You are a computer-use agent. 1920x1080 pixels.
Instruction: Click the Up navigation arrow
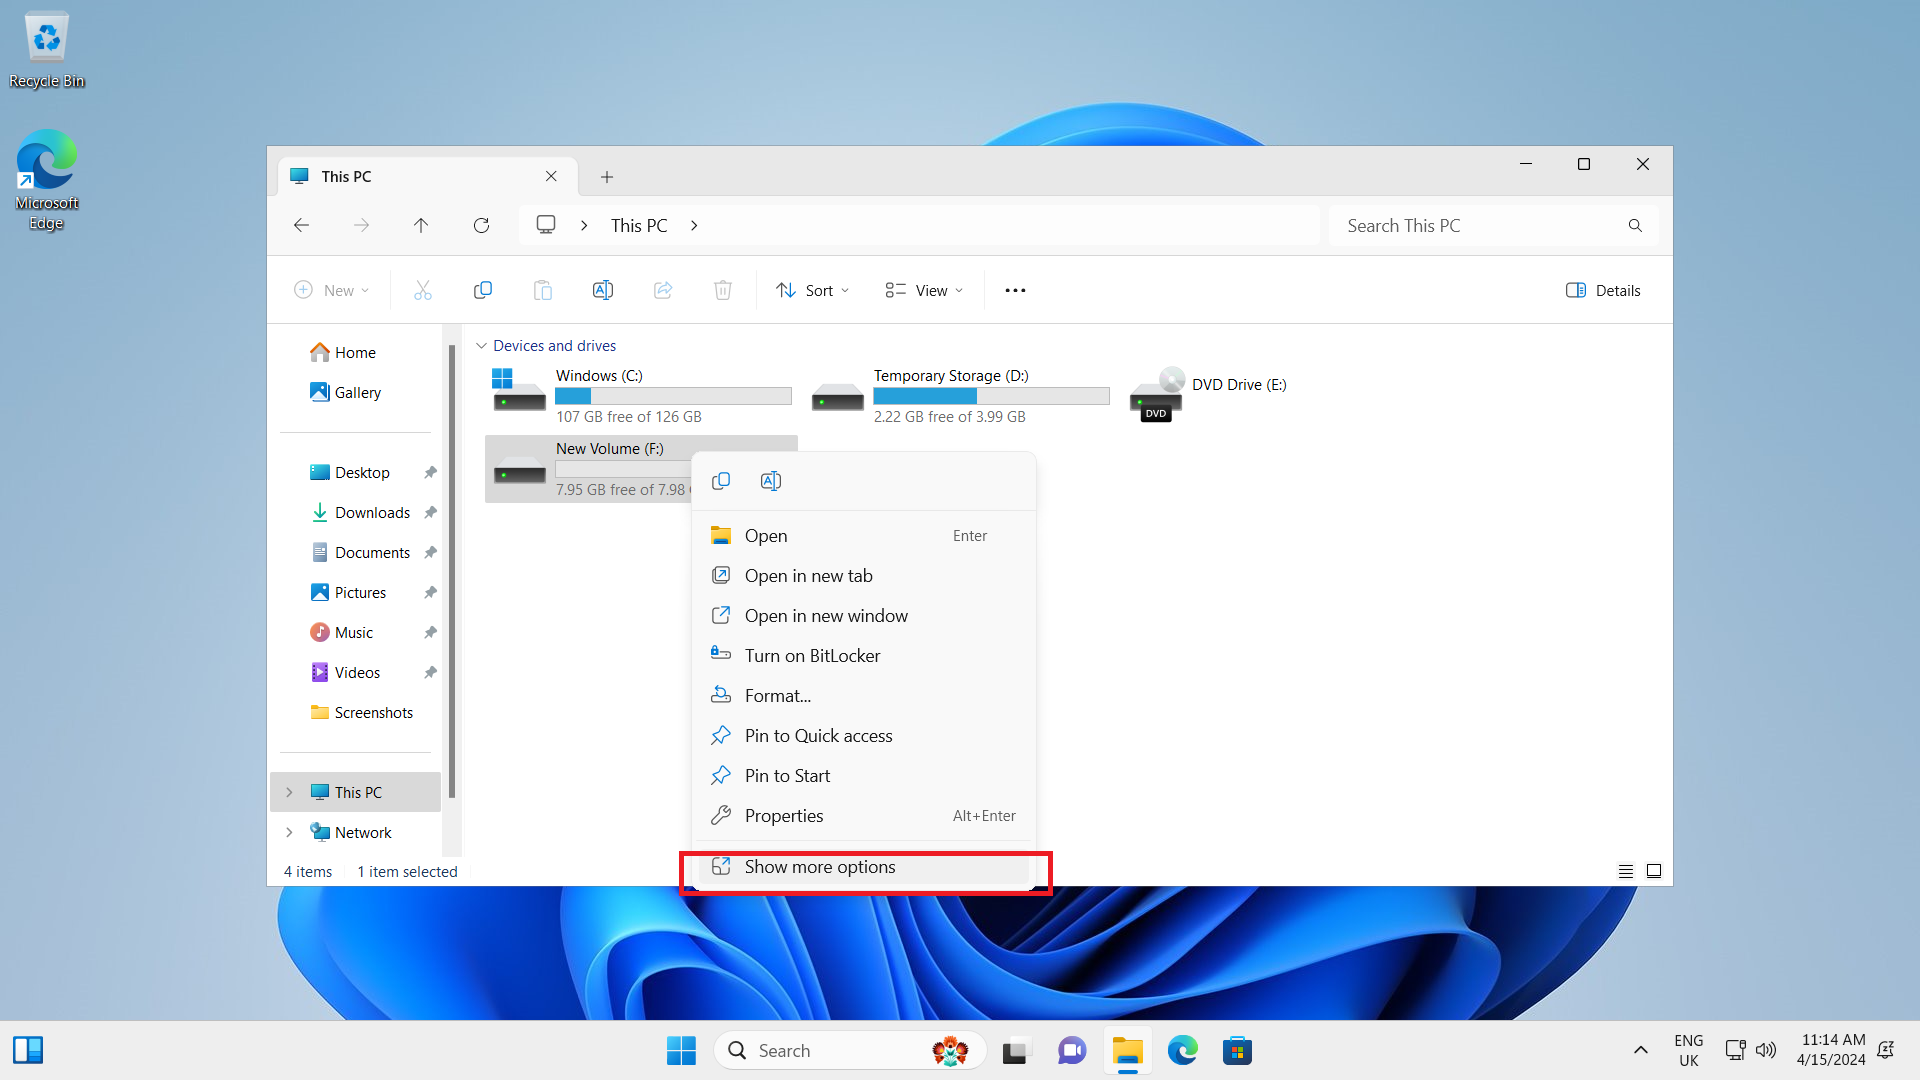pyautogui.click(x=421, y=226)
